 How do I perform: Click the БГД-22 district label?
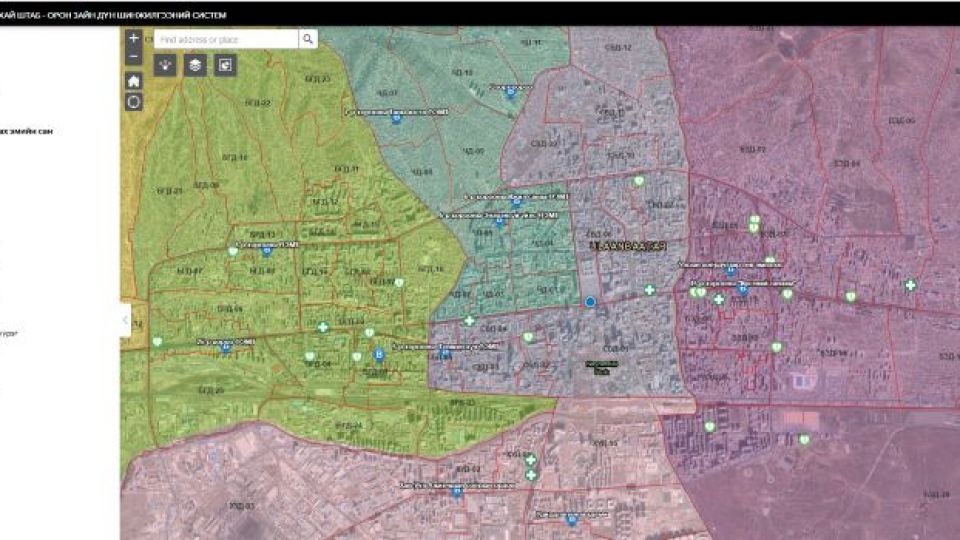pyautogui.click(x=258, y=102)
